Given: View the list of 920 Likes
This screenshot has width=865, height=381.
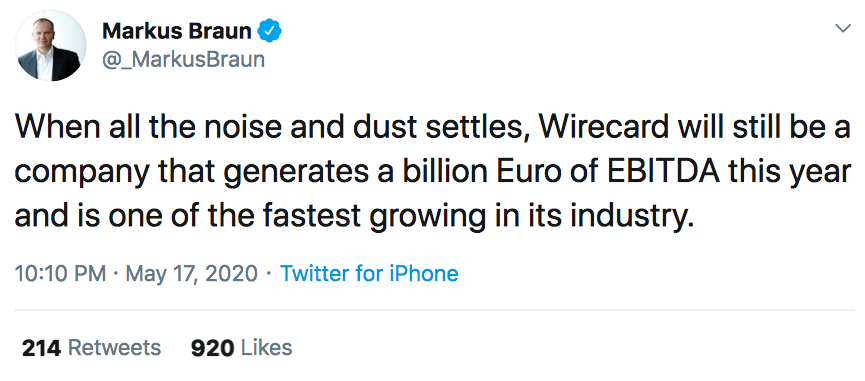Looking at the screenshot, I should point(241,348).
